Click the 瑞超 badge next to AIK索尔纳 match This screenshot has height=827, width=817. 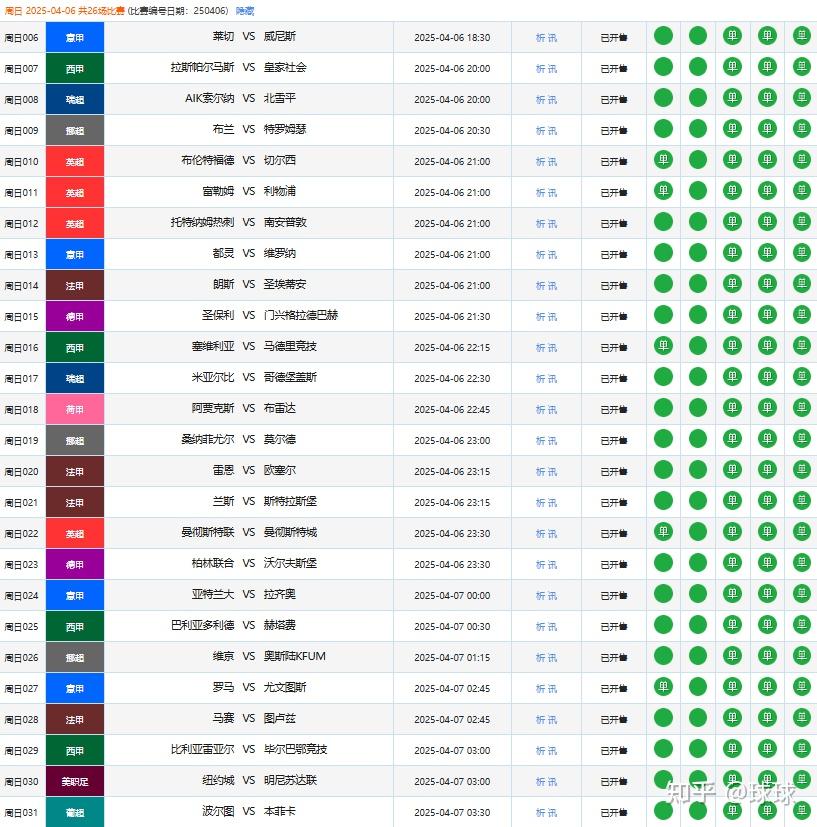[74, 99]
